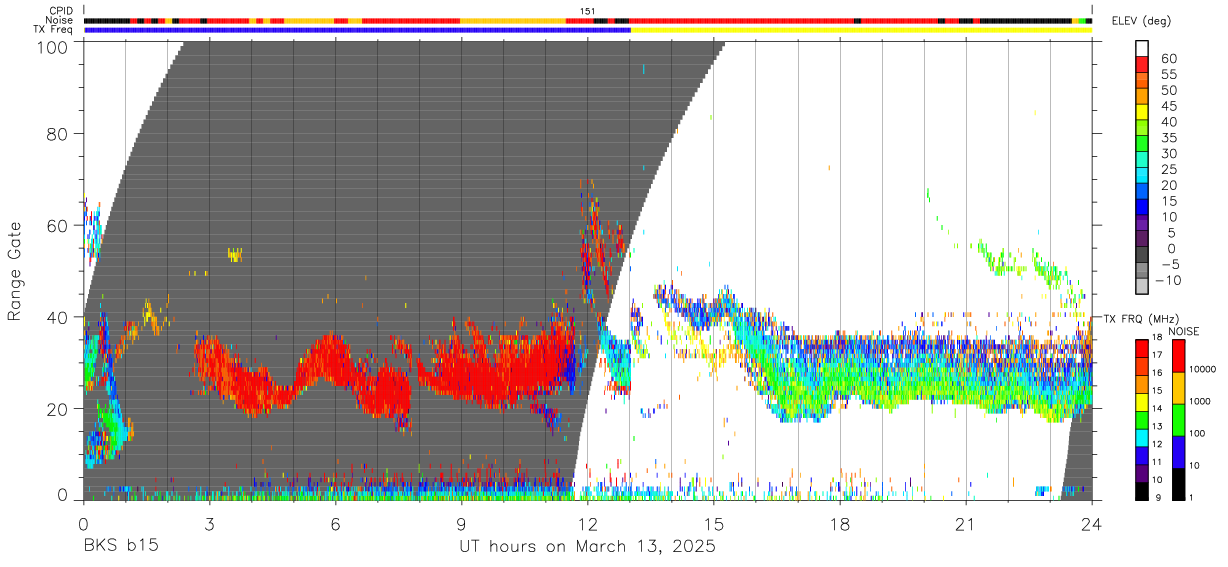Click ELEV colorbar label "−10"
The image size is (1228, 567).
[x=1171, y=281]
